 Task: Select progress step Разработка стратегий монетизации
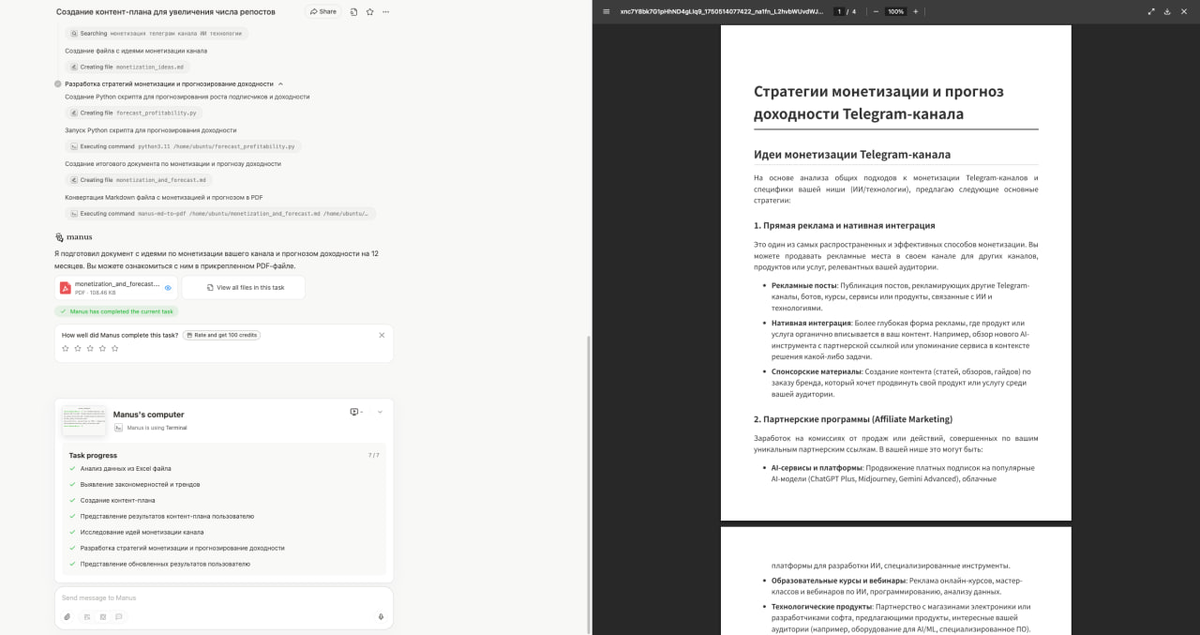click(182, 548)
